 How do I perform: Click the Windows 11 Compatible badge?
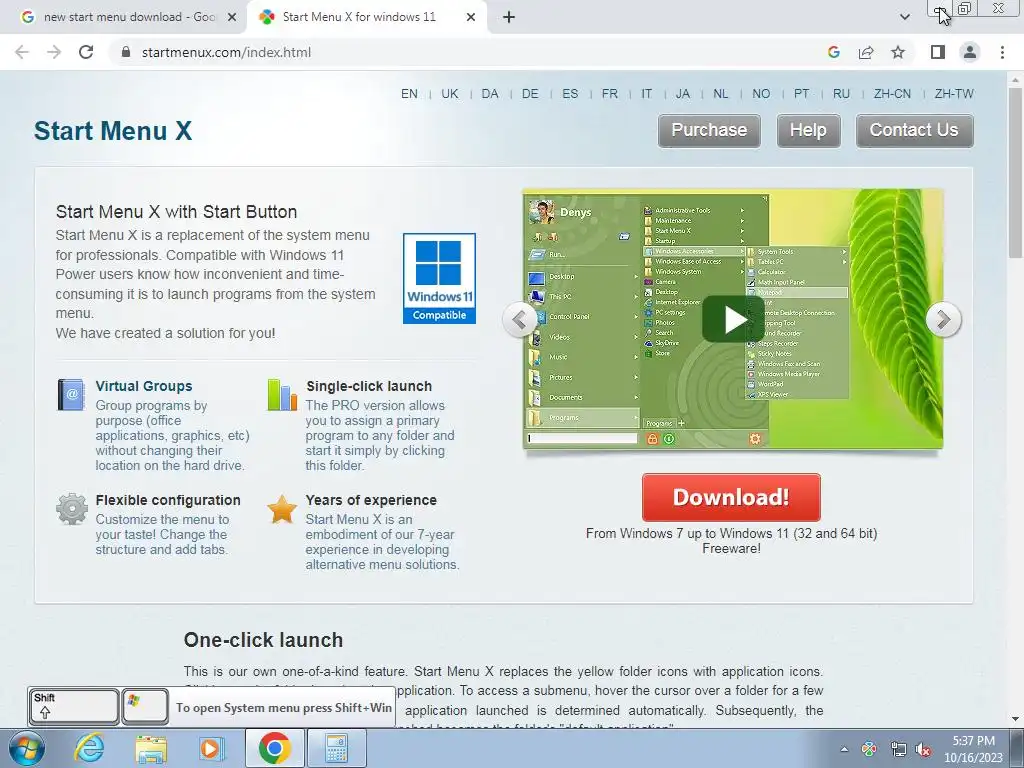pyautogui.click(x=439, y=278)
